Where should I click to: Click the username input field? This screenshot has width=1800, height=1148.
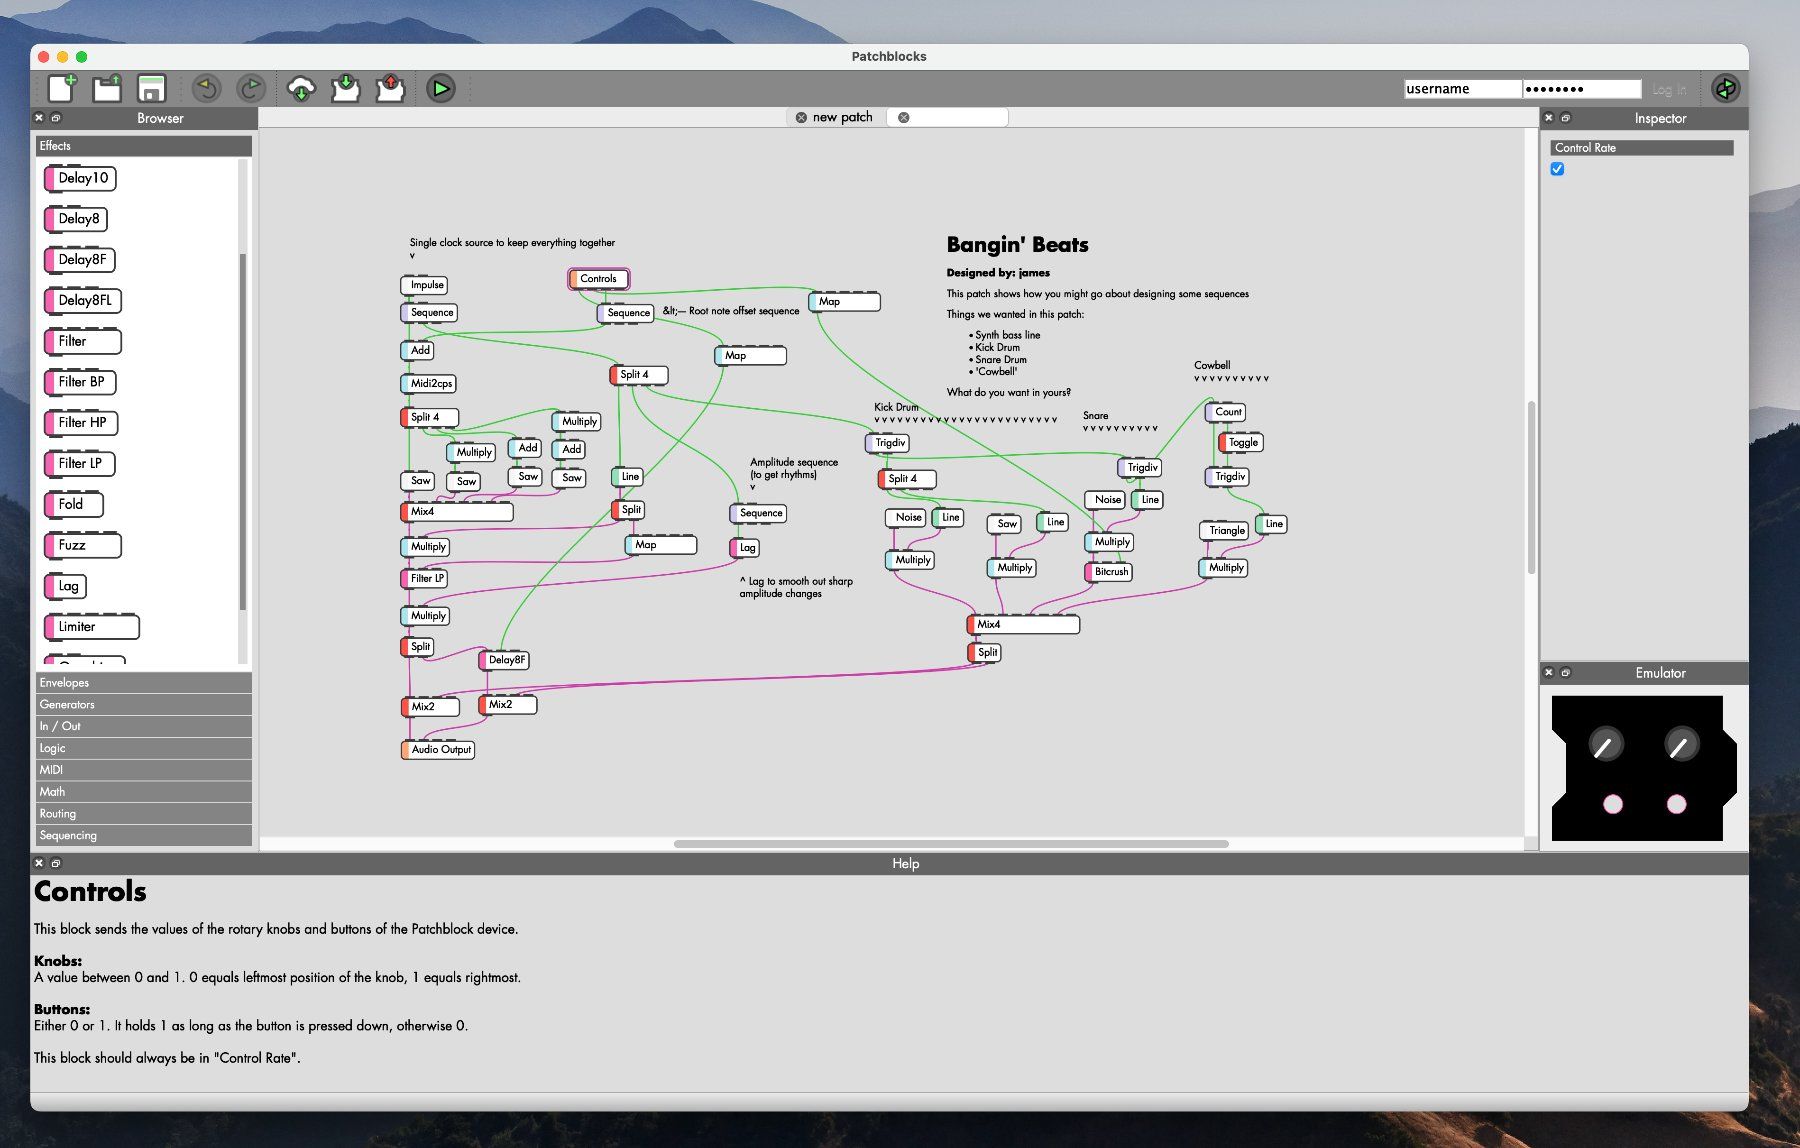[x=1462, y=89]
